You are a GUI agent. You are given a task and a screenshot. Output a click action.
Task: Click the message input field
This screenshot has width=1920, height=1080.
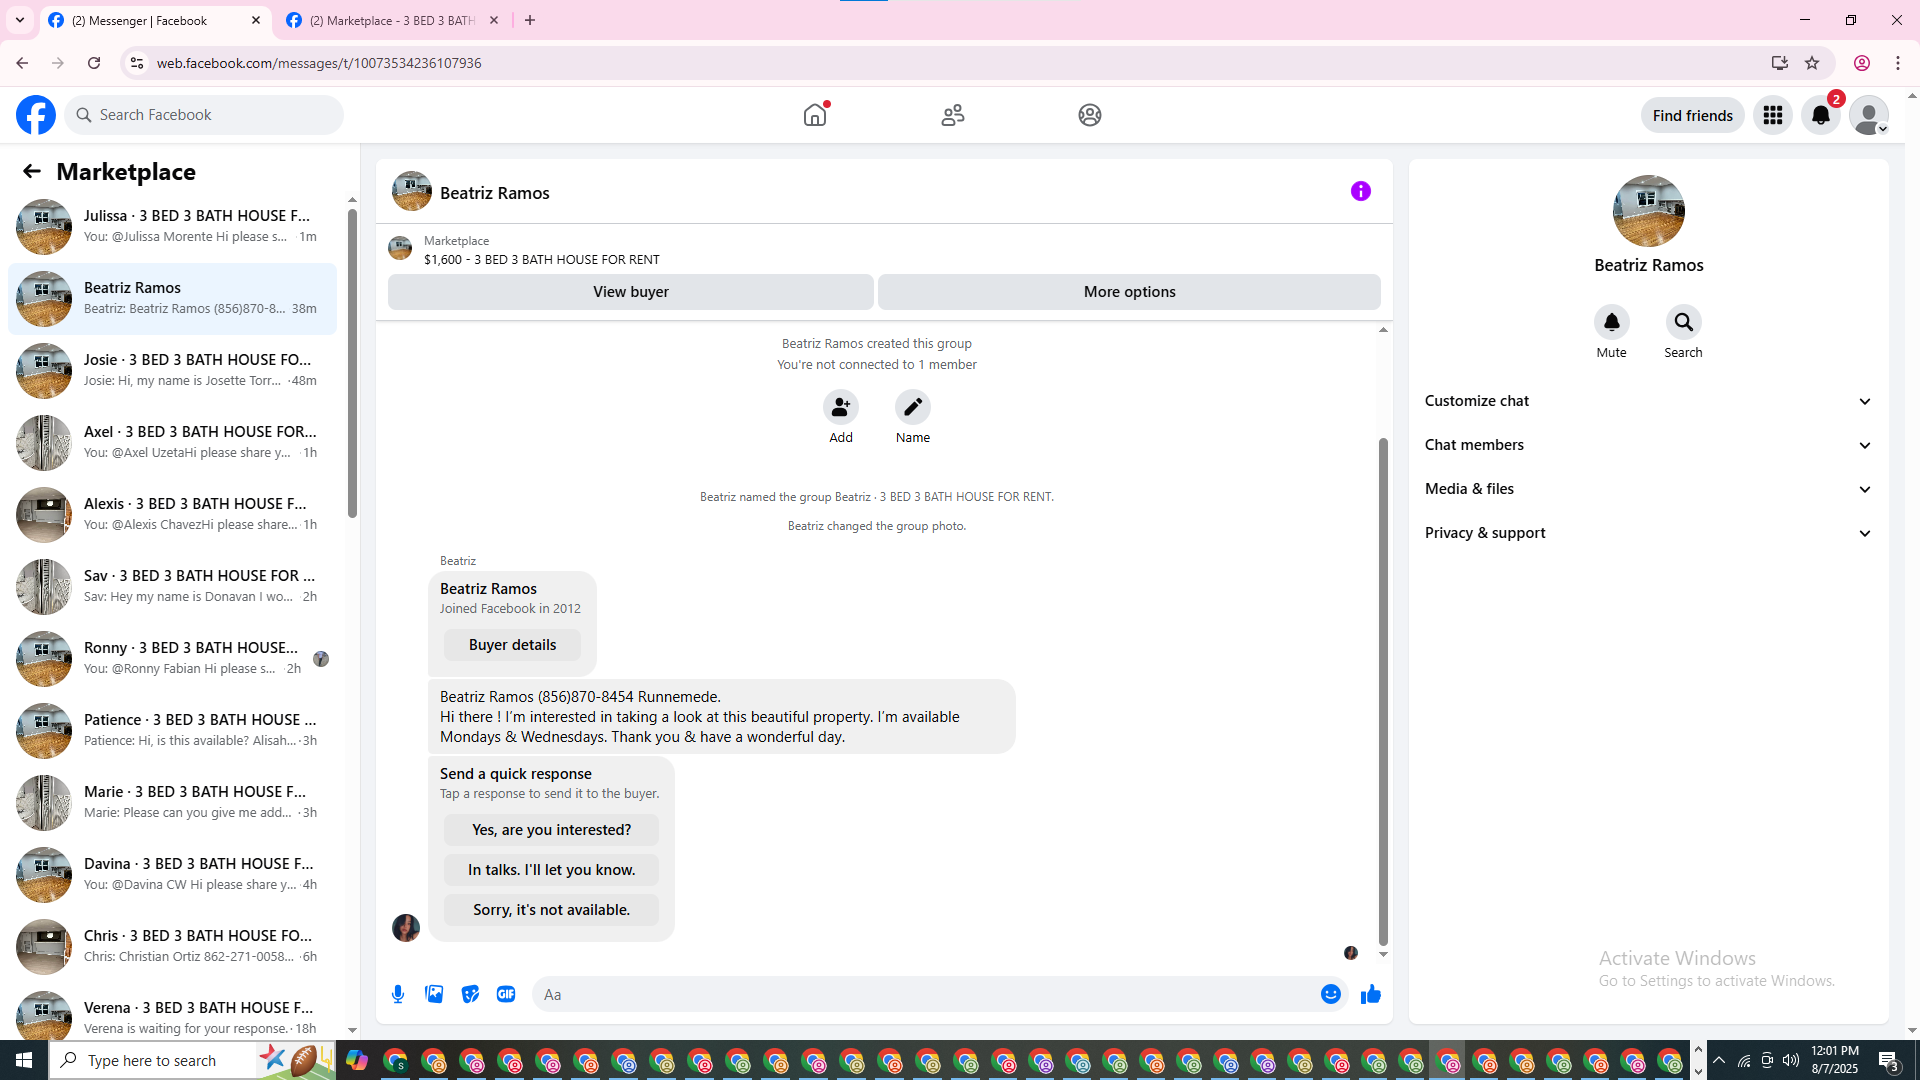pos(925,994)
